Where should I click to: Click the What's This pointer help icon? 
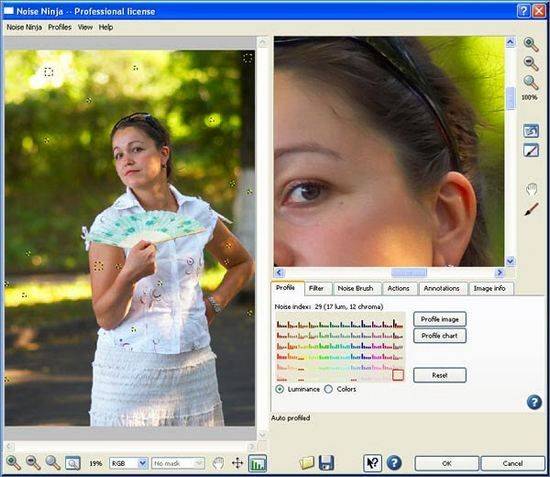372,463
